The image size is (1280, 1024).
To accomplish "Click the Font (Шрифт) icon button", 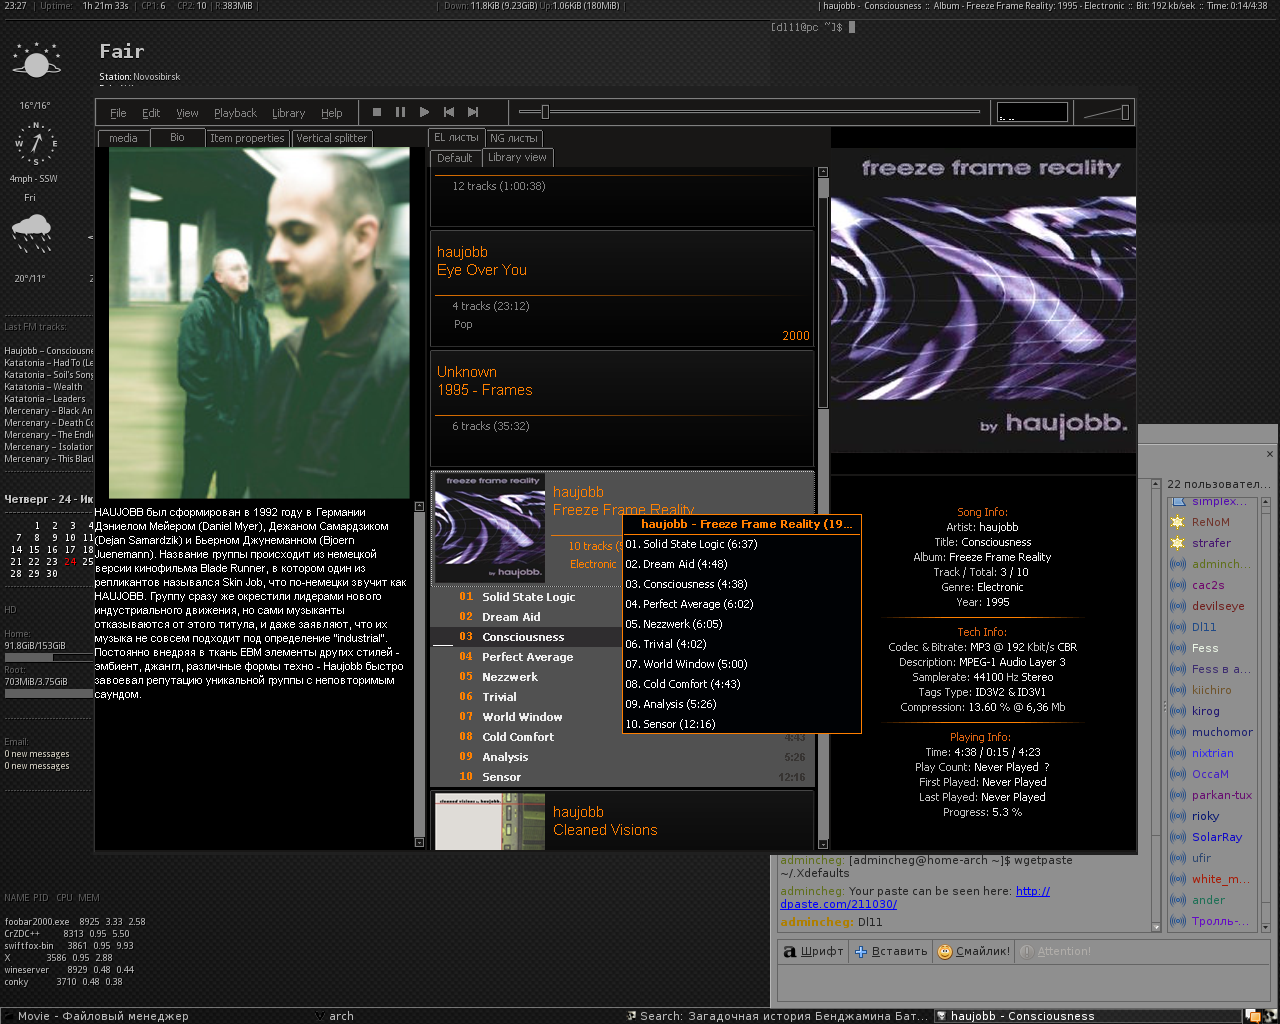I will point(813,951).
